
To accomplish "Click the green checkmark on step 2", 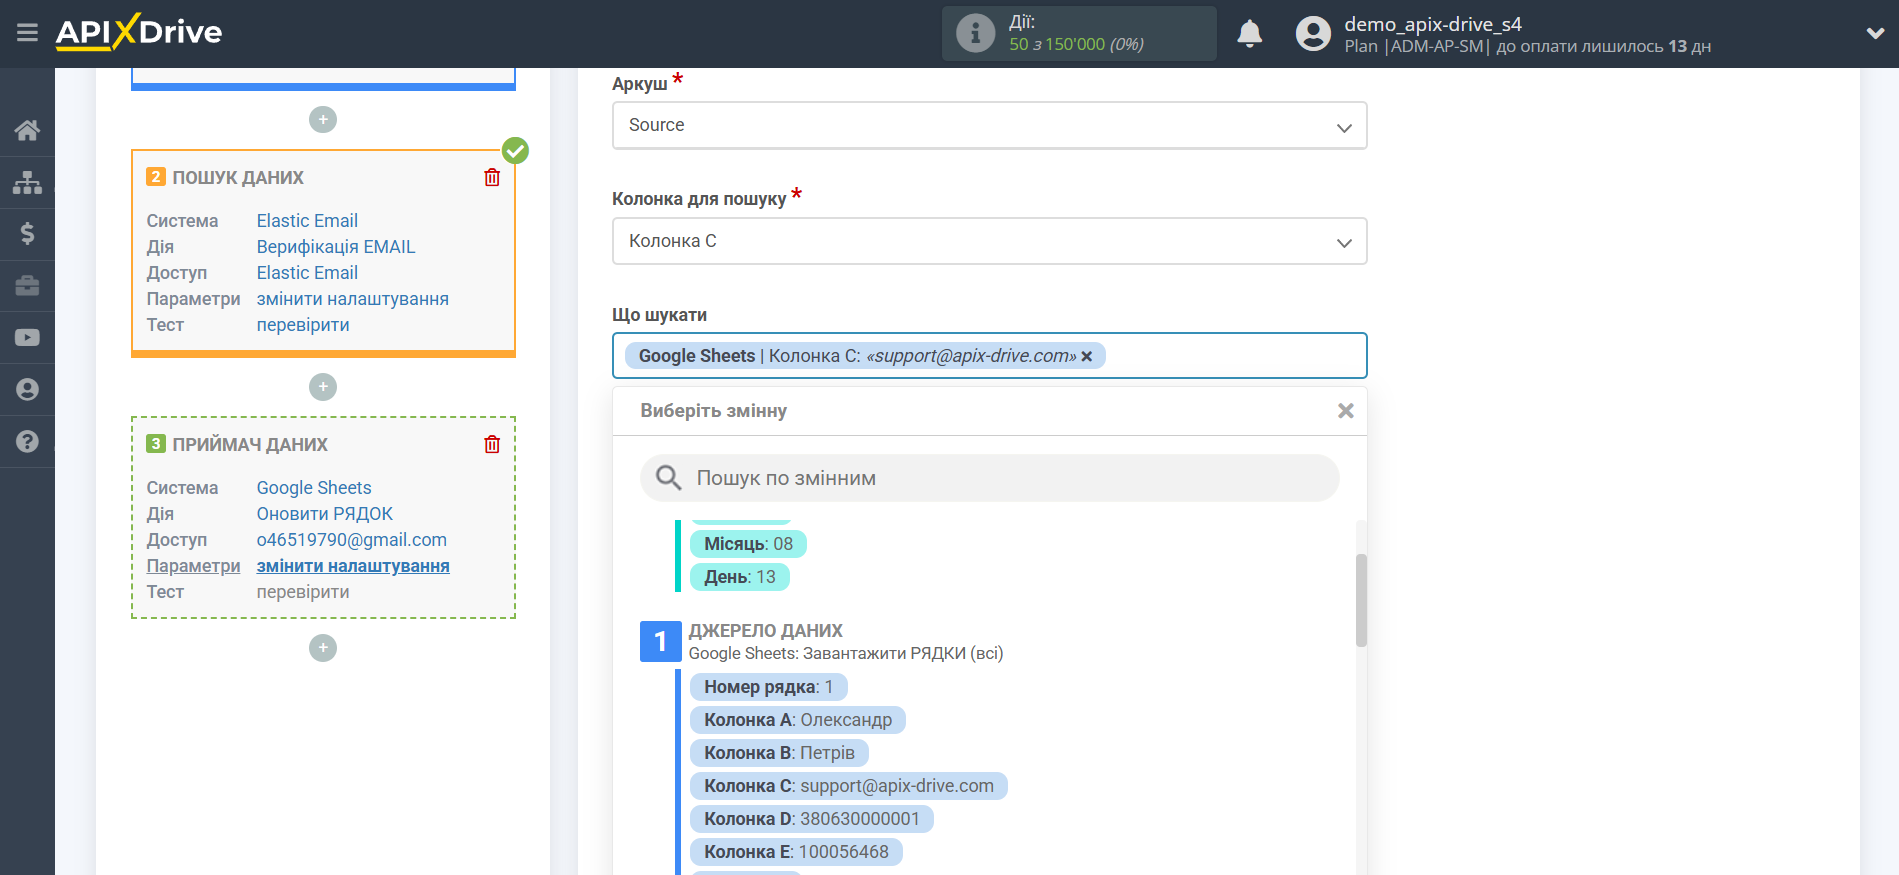I will click(x=515, y=151).
